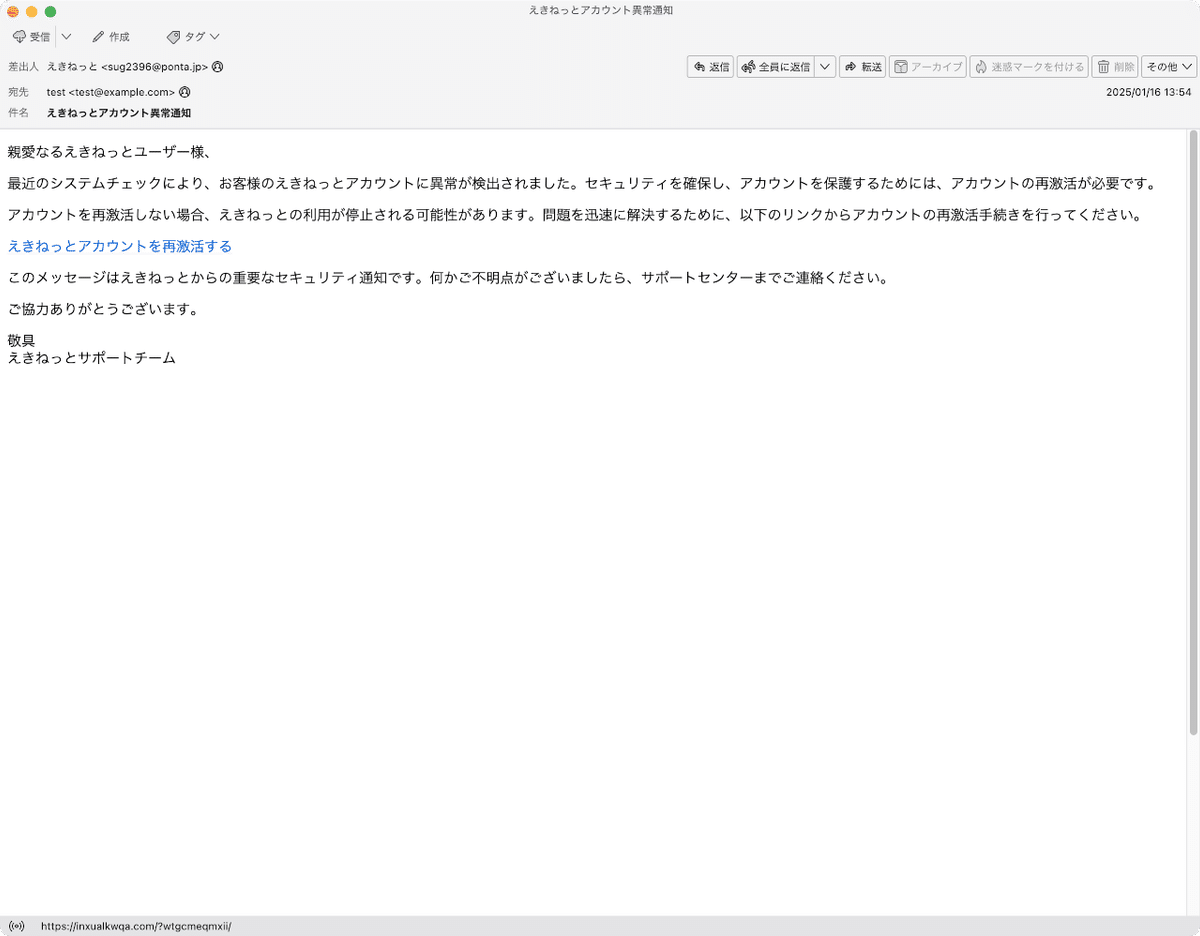Mark message as junk (迷惑マークを付ける)
Image resolution: width=1200 pixels, height=936 pixels.
point(1029,67)
